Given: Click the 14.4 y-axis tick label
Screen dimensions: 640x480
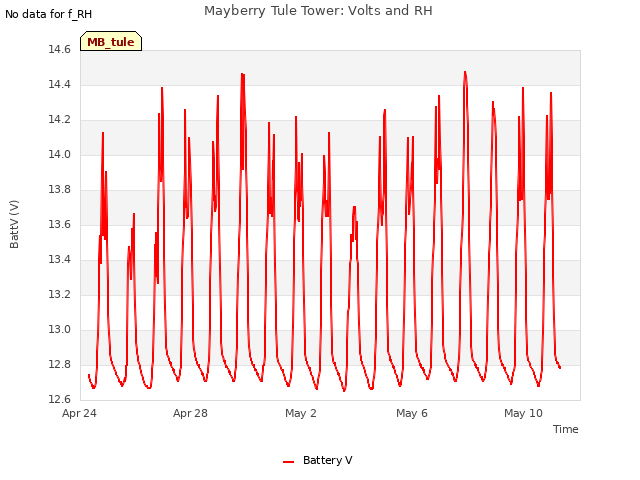Looking at the screenshot, I should [x=60, y=85].
